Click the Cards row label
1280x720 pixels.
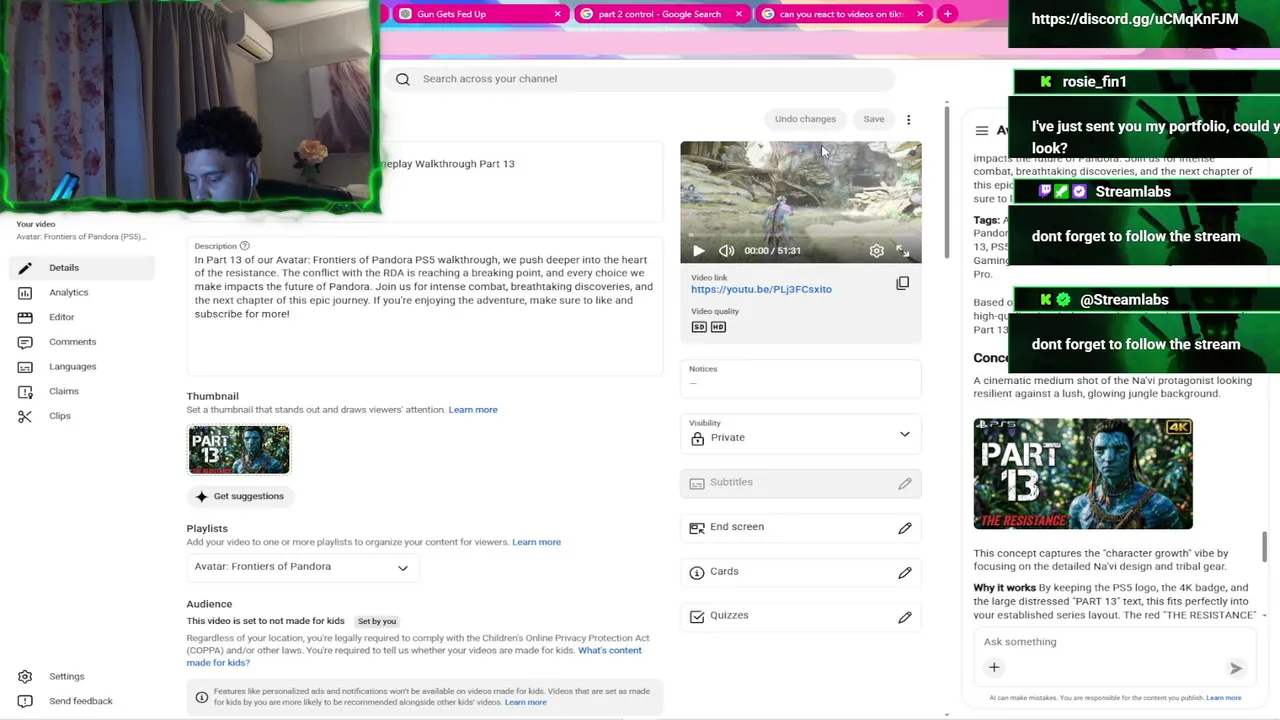[724, 572]
